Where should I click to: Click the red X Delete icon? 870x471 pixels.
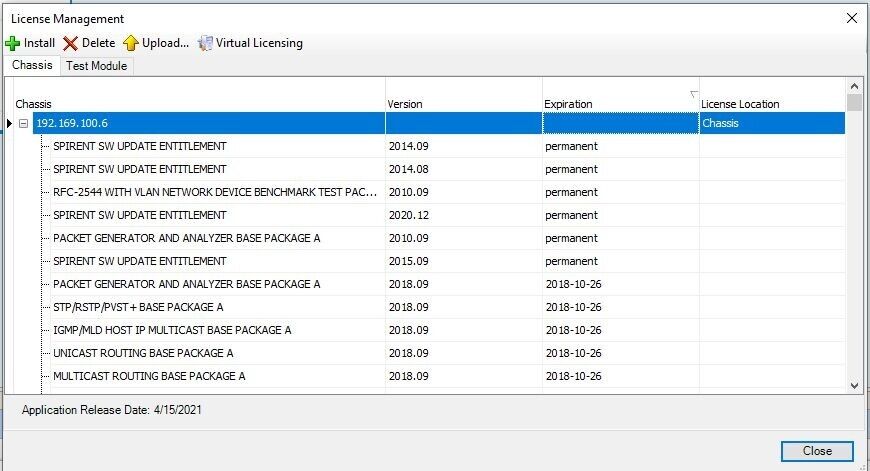click(x=70, y=43)
